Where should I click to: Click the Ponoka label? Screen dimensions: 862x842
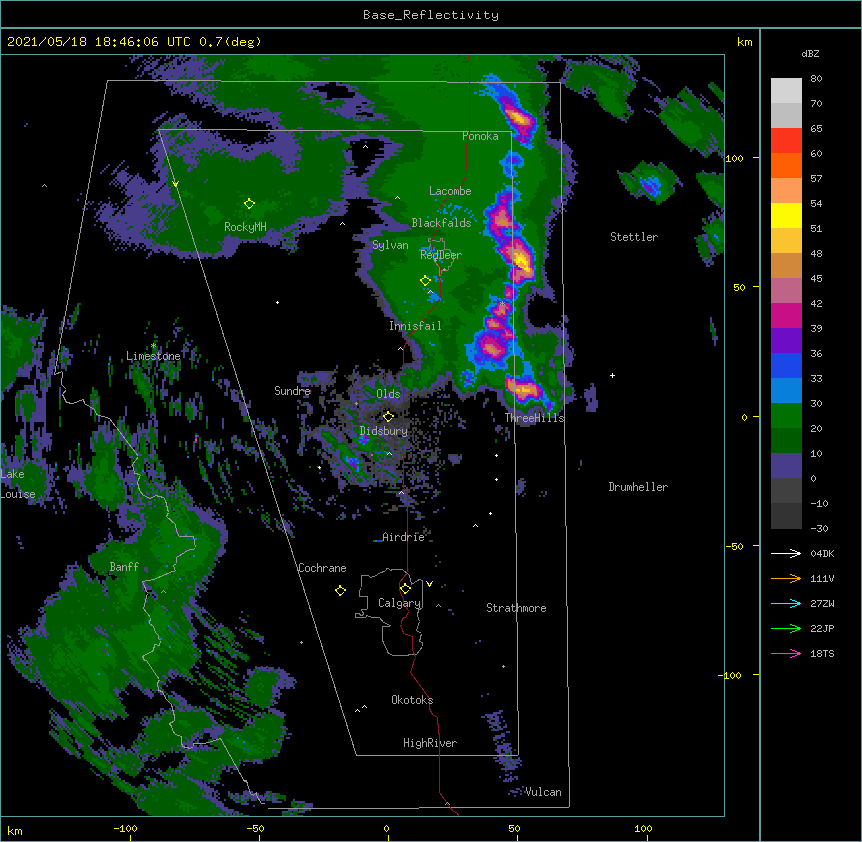point(480,136)
